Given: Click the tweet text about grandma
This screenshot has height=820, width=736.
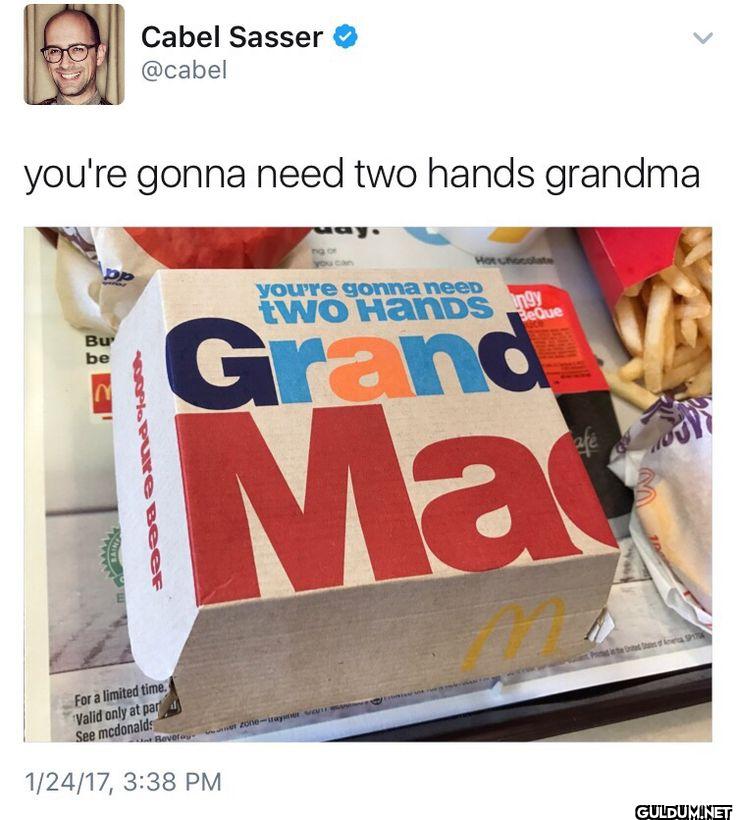Looking at the screenshot, I should (x=362, y=175).
